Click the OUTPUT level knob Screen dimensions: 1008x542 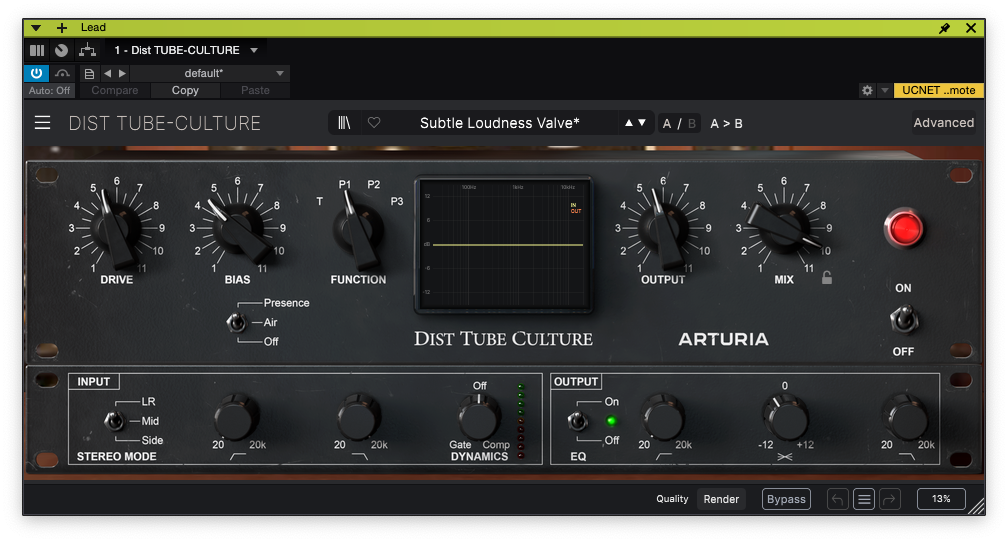[x=663, y=228]
